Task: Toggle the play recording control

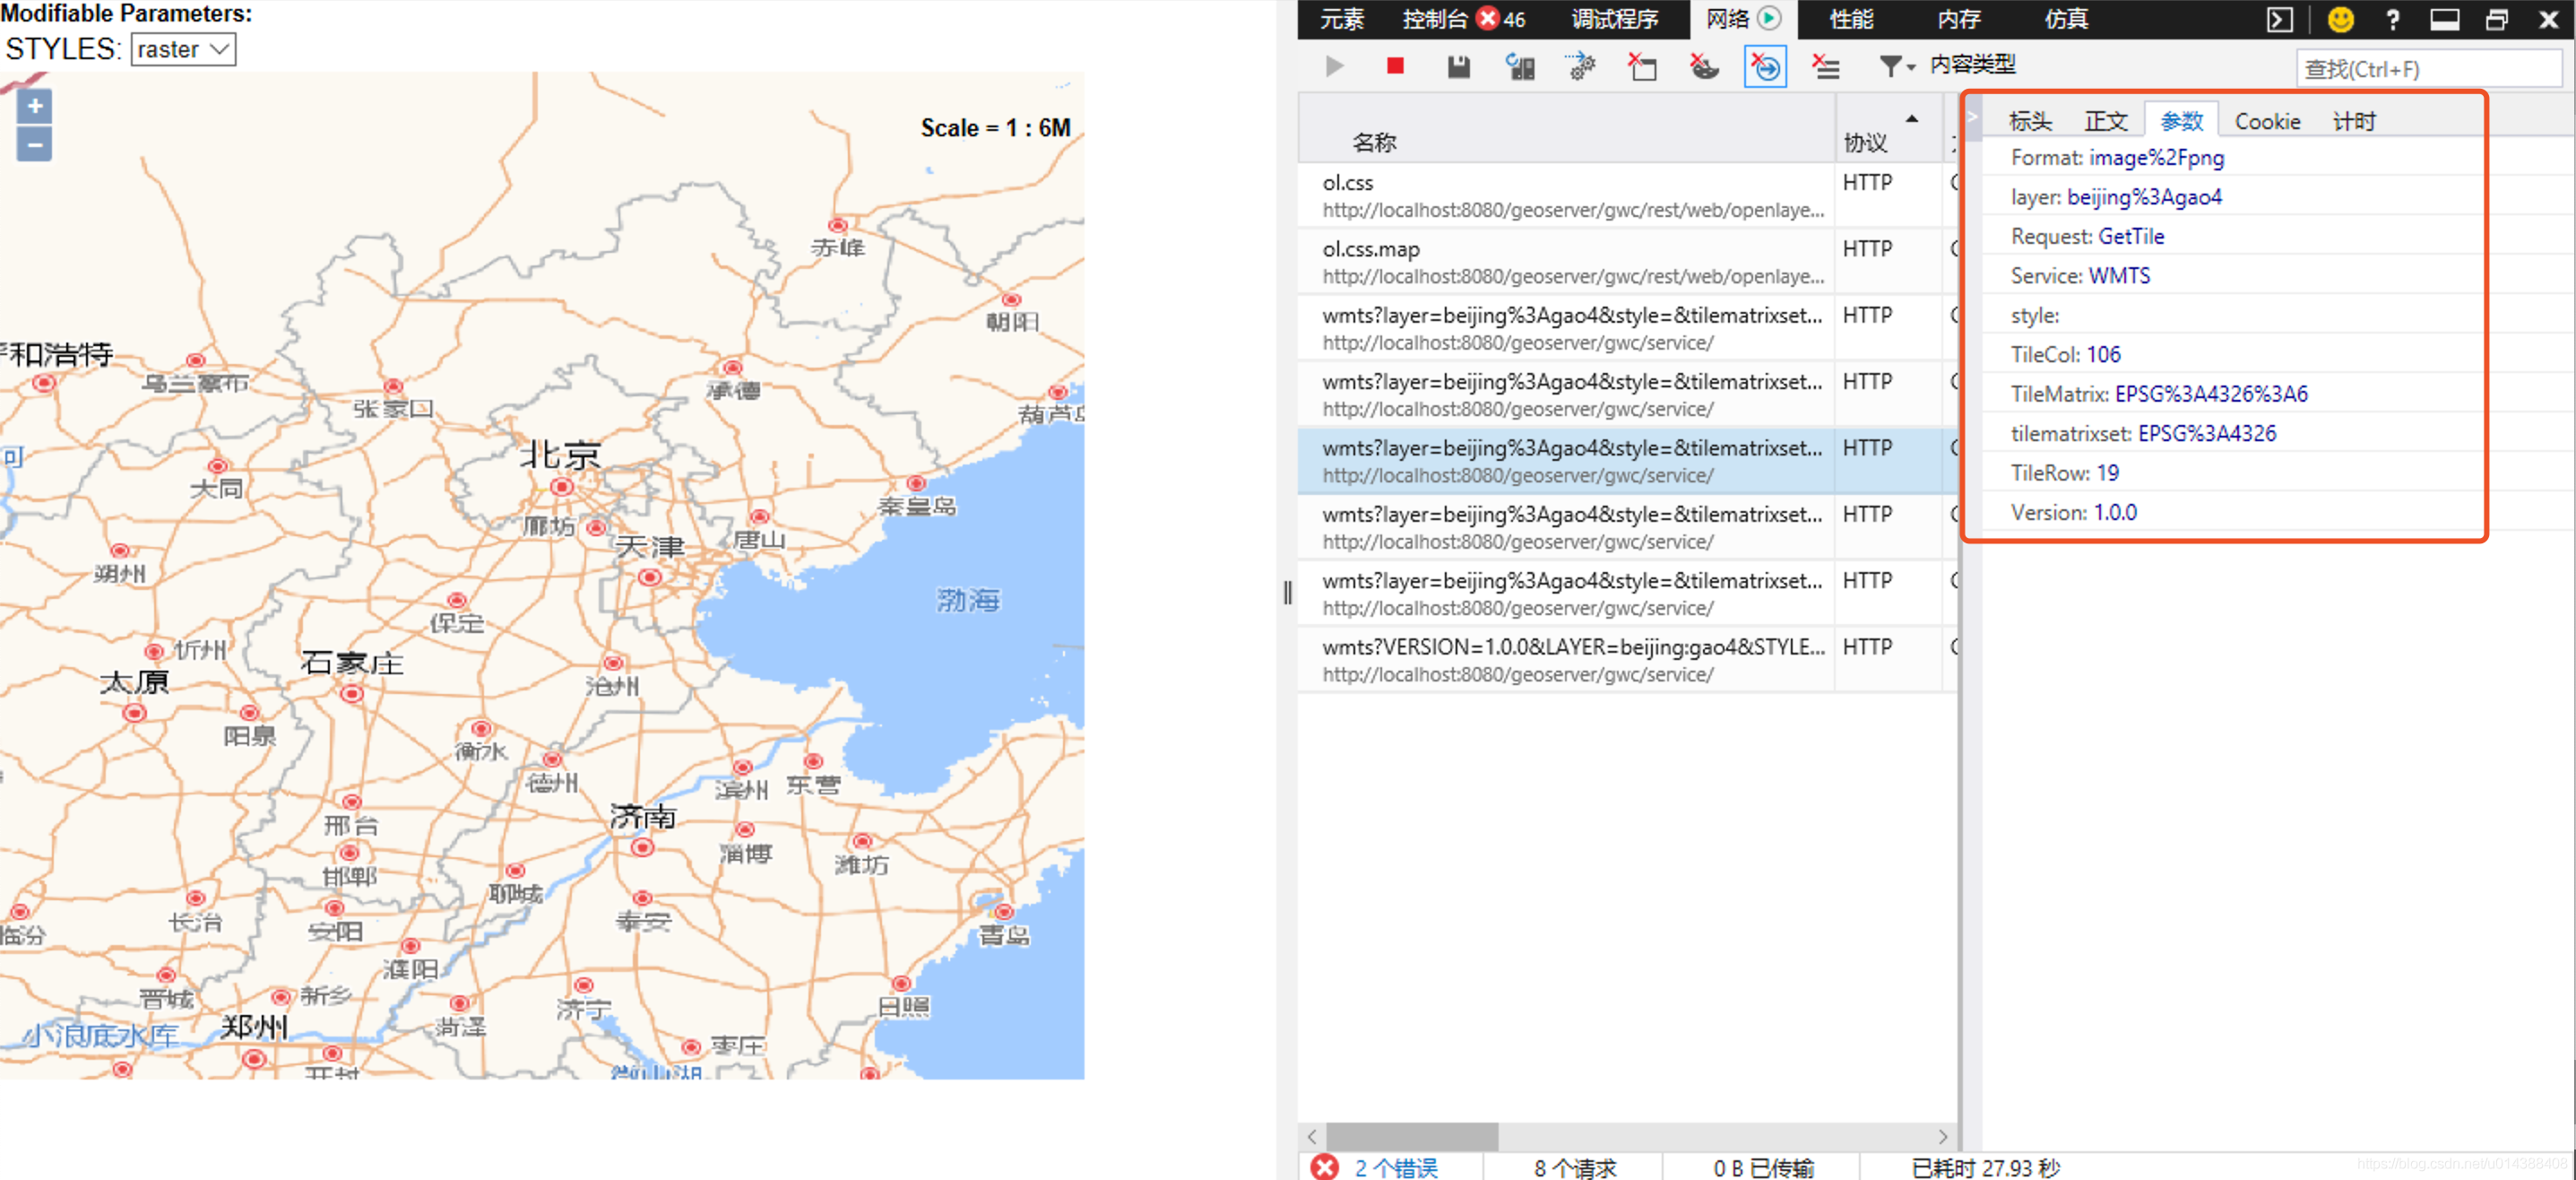Action: 1334,67
